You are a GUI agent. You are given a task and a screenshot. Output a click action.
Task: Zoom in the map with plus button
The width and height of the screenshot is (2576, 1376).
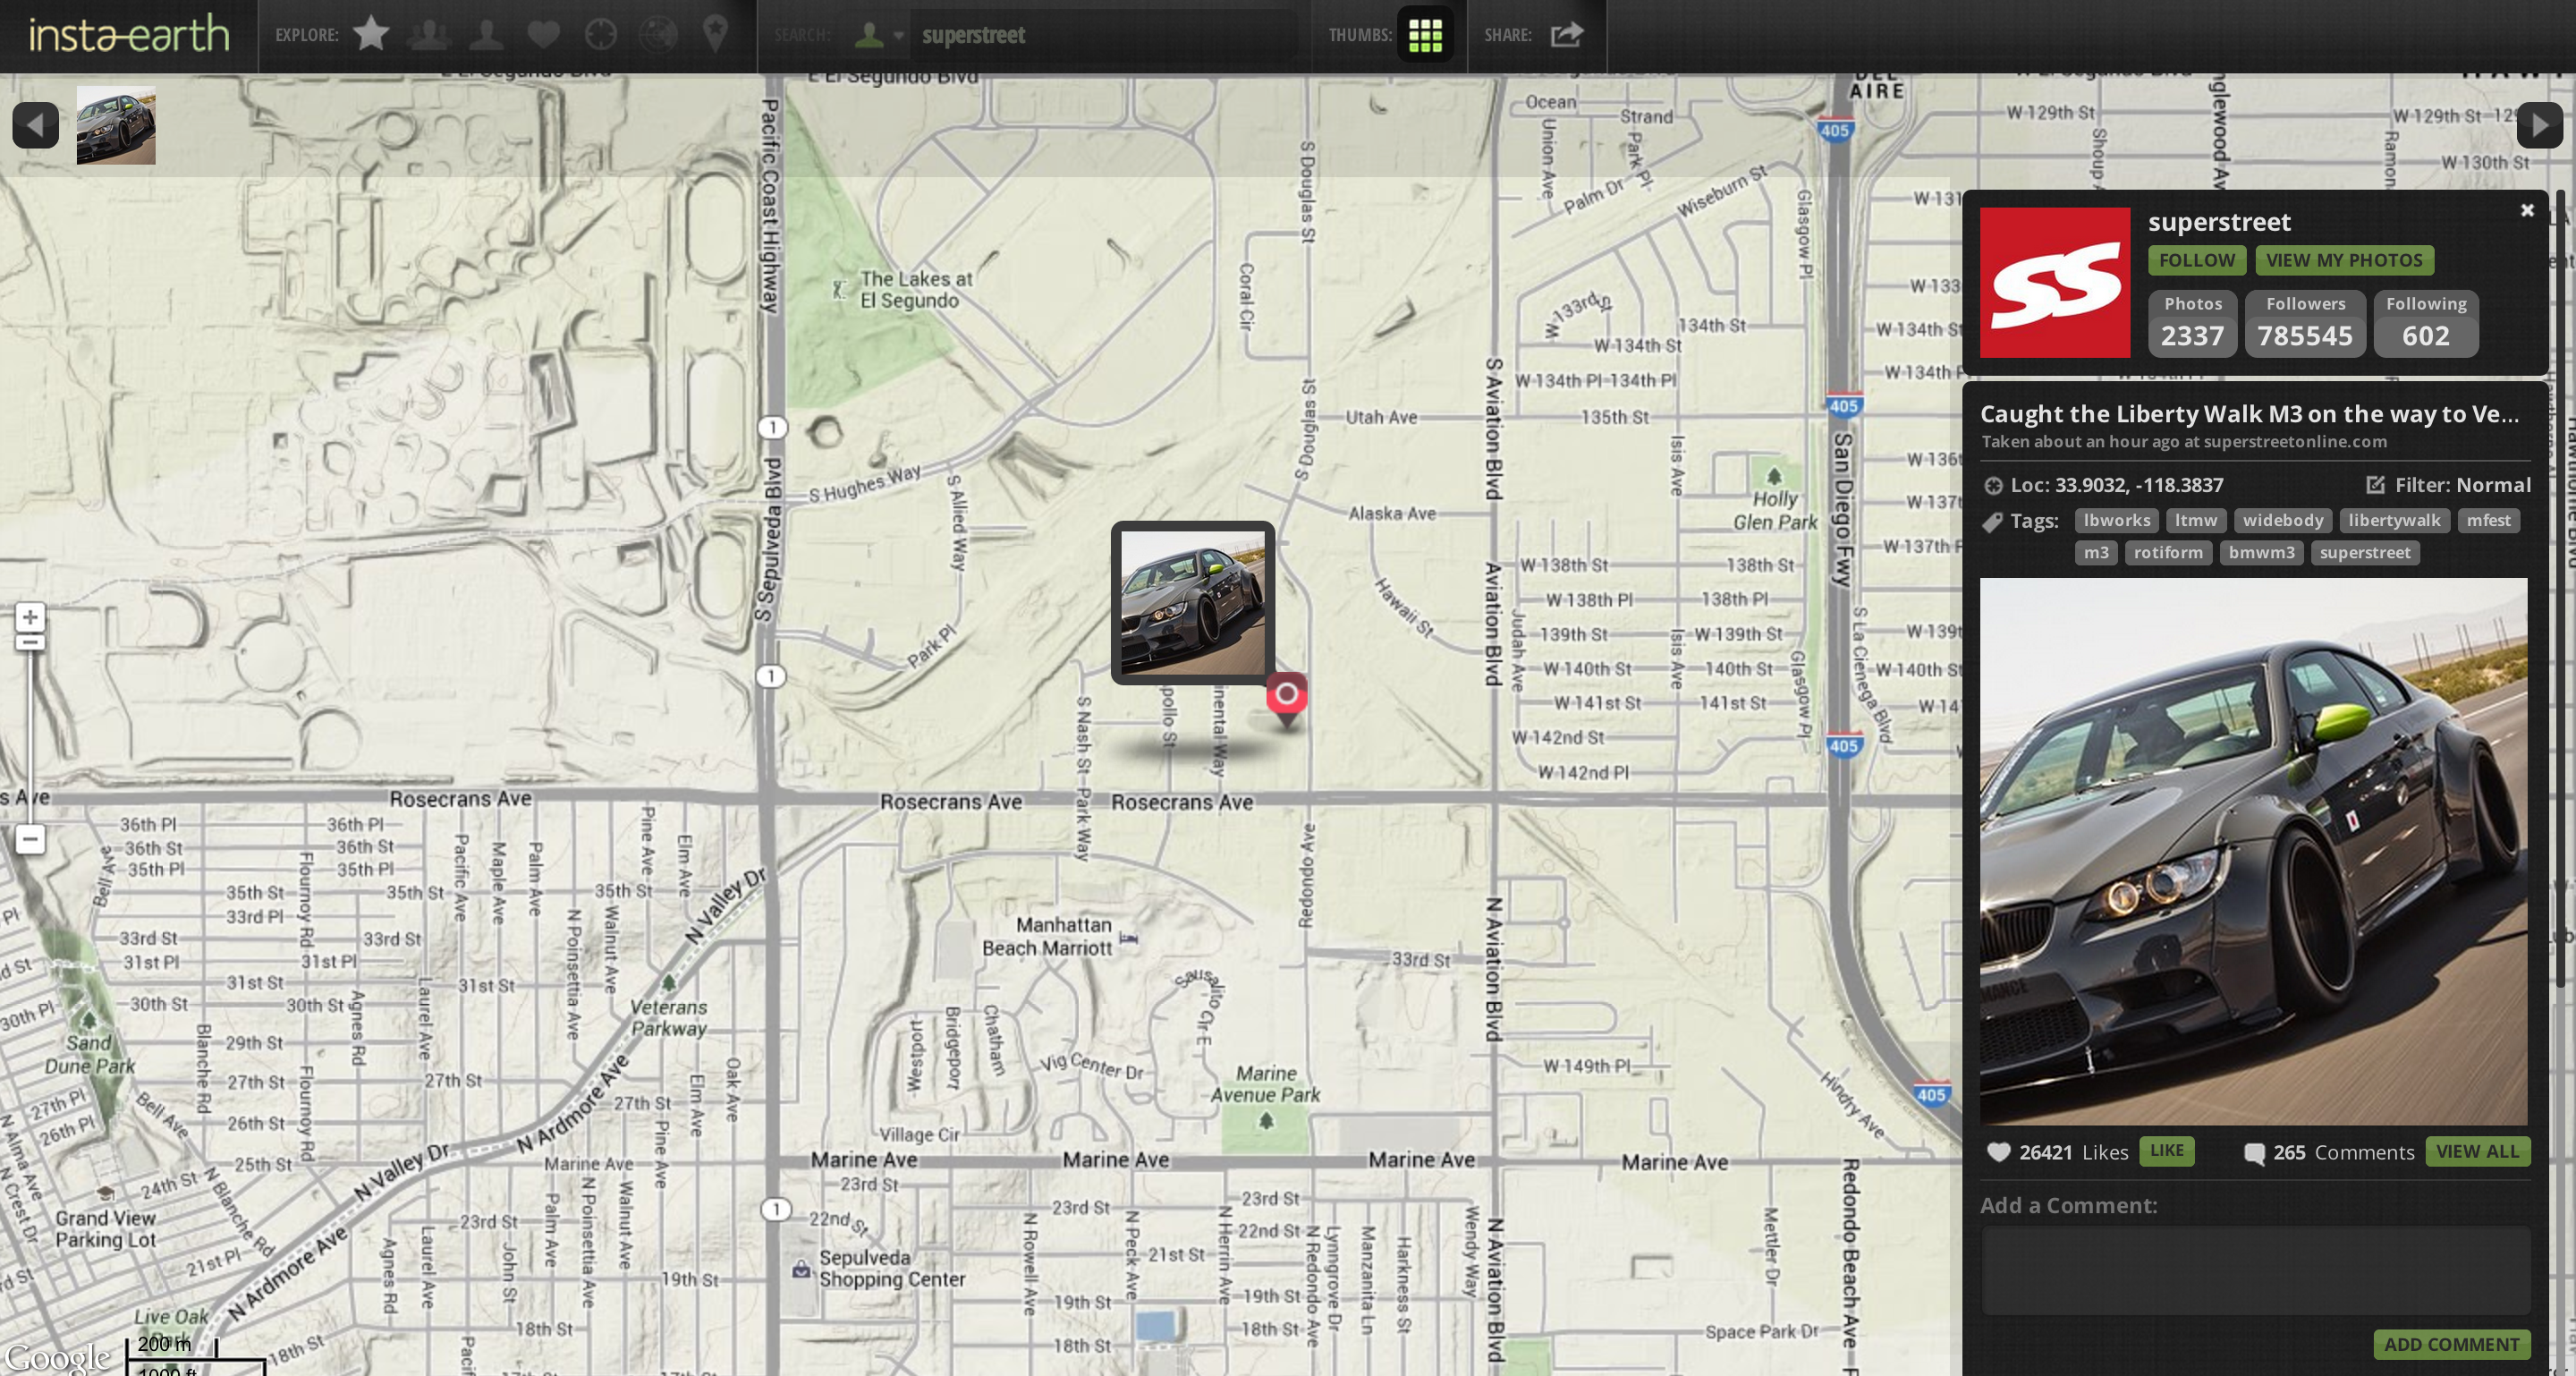[x=30, y=616]
